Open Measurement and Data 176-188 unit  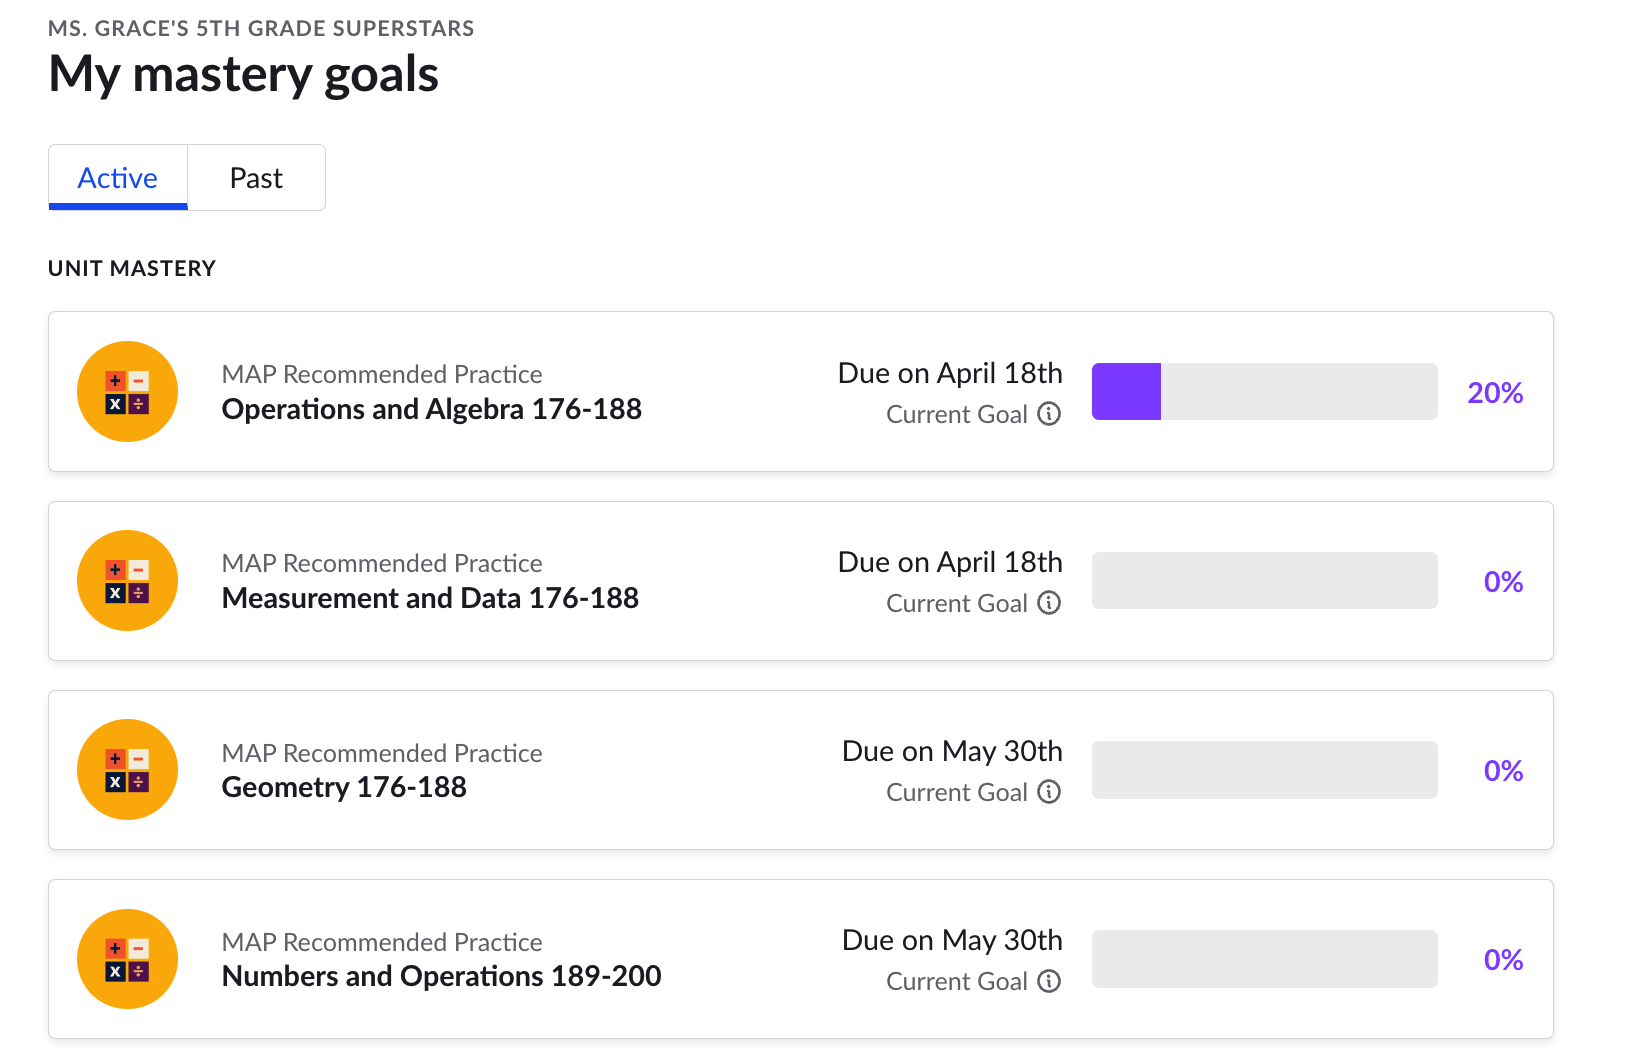[x=430, y=598]
